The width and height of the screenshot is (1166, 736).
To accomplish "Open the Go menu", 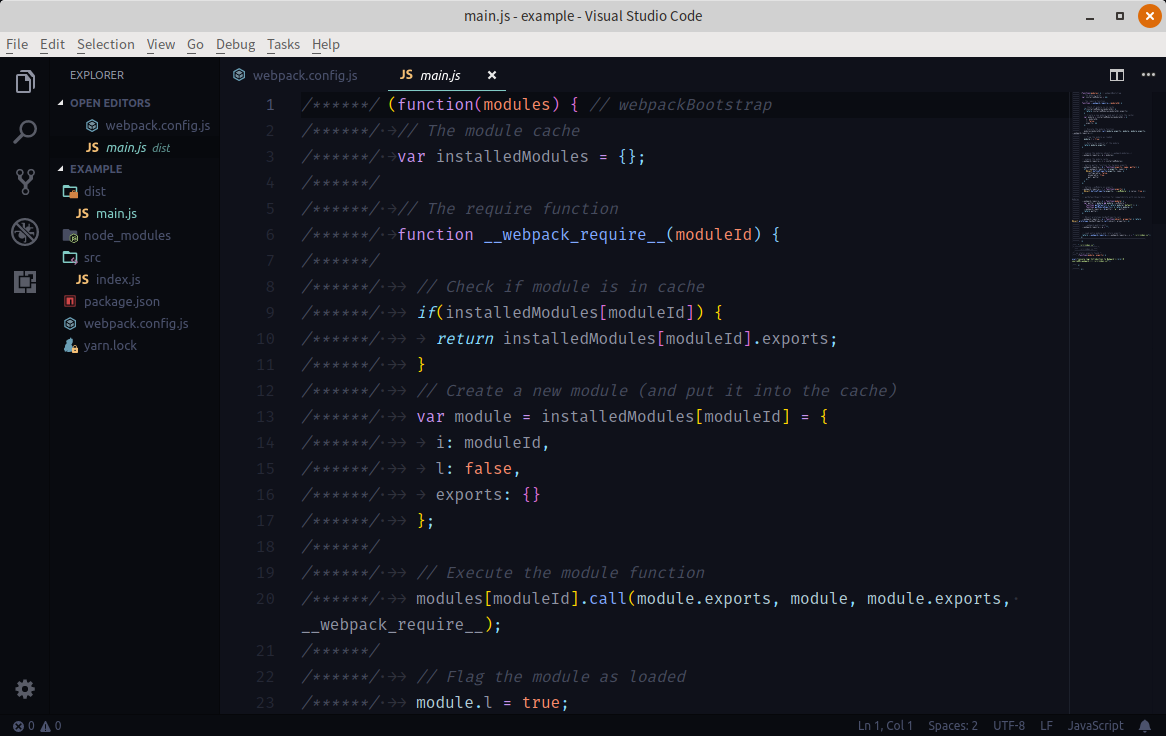I will click(x=196, y=45).
